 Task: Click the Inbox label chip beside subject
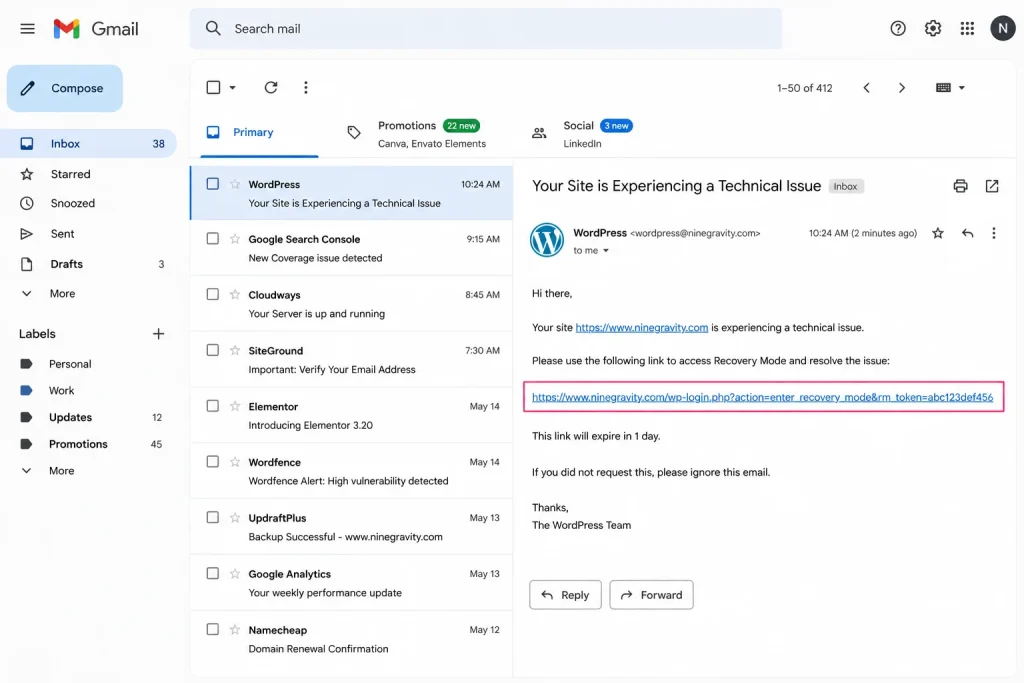(x=846, y=187)
